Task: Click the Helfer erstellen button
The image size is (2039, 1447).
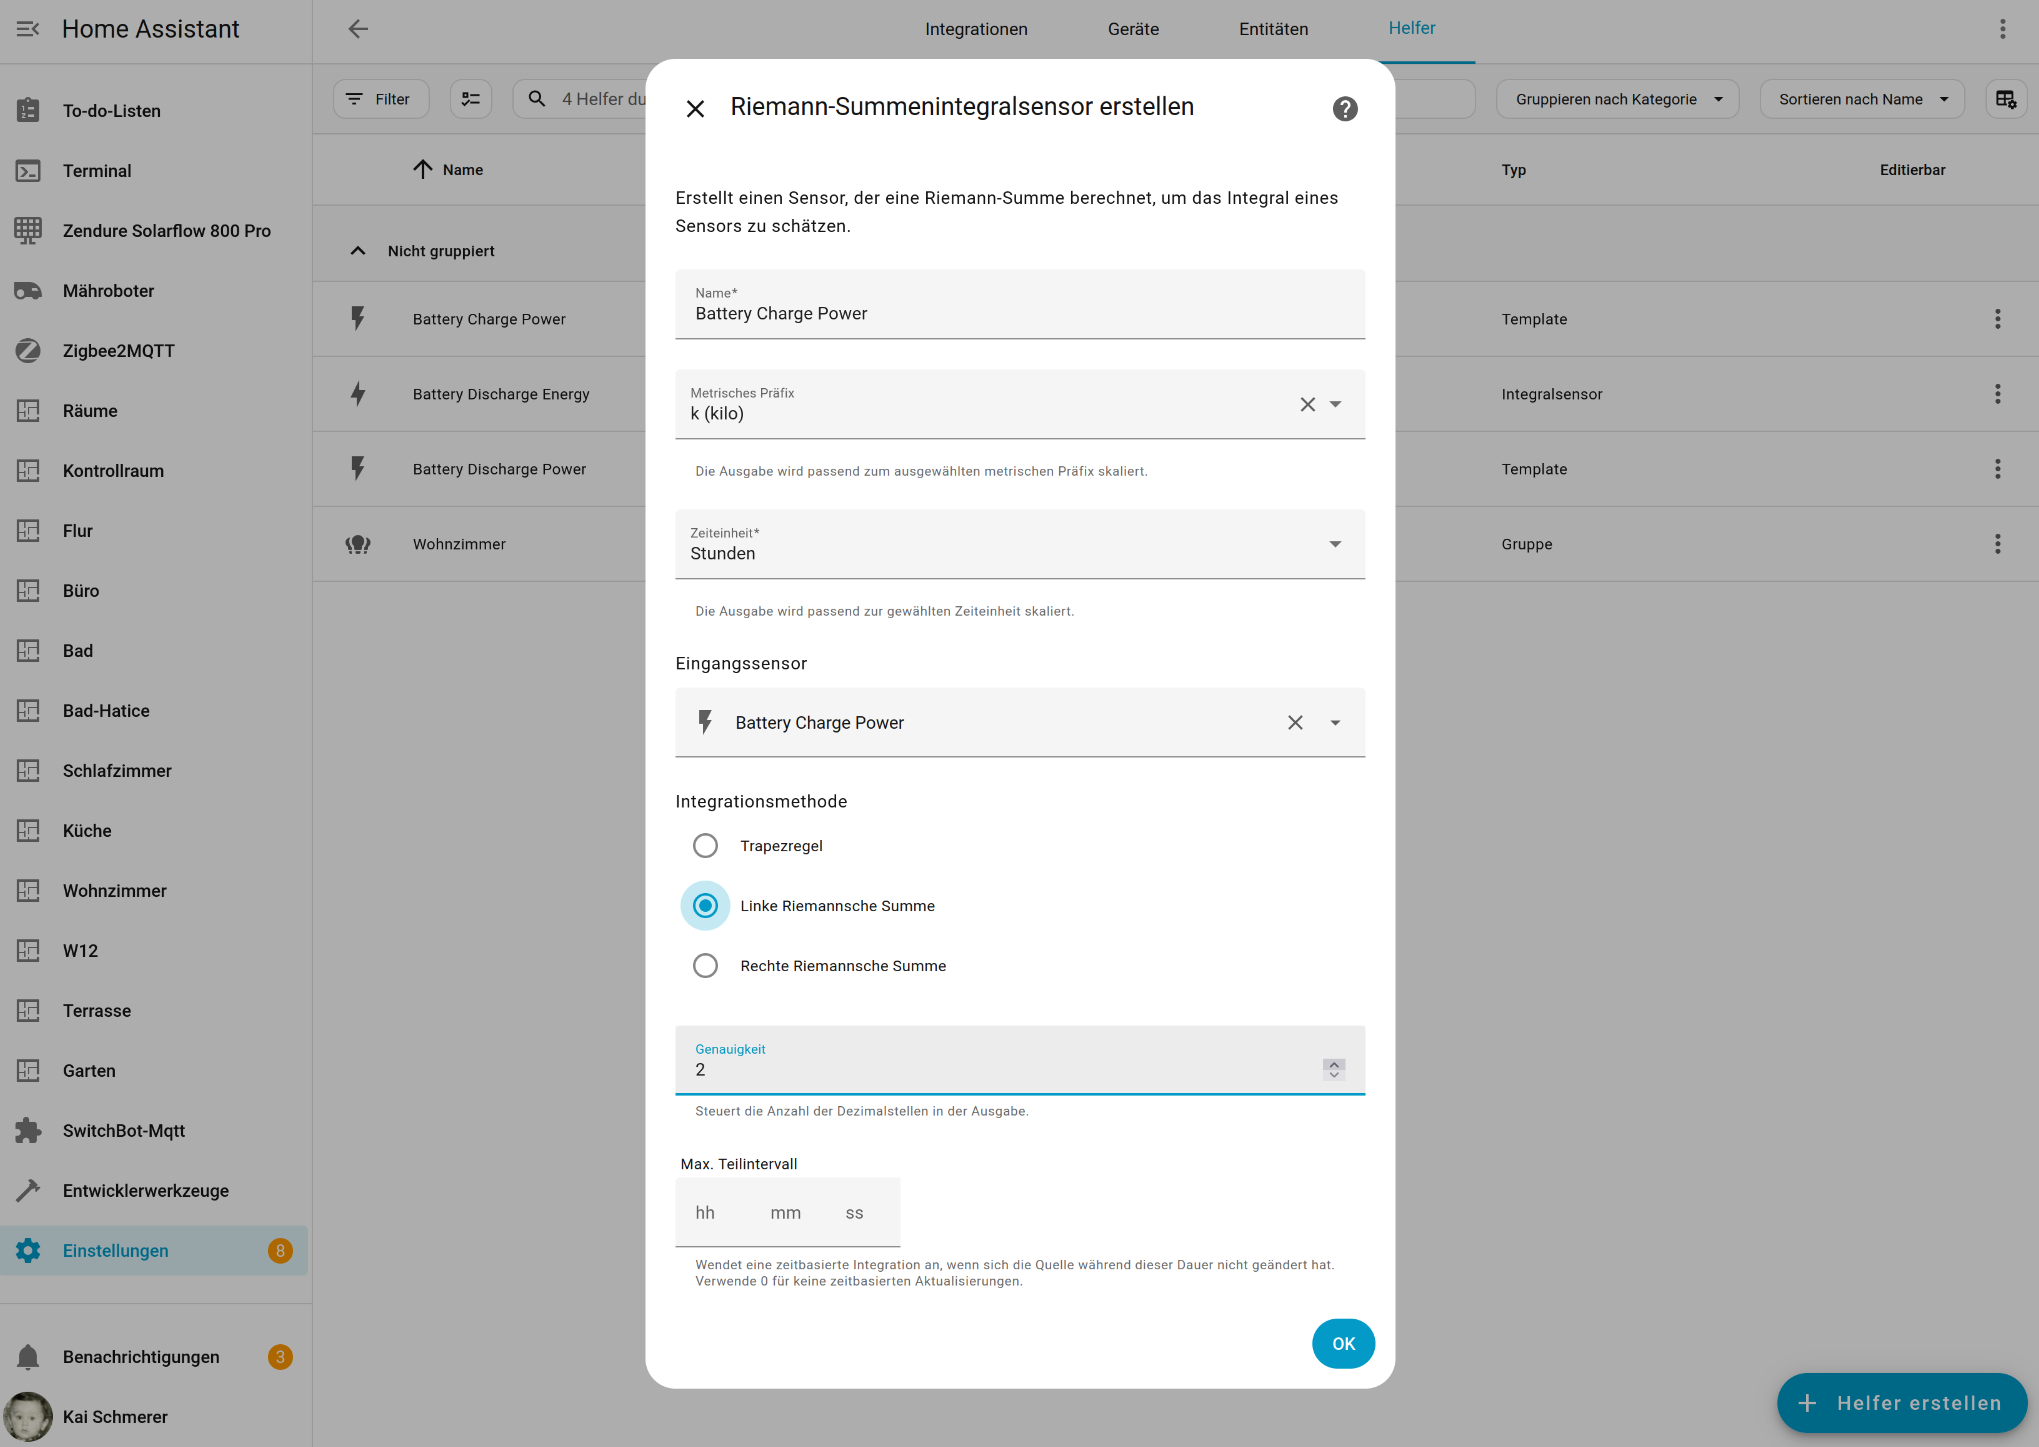Action: (x=1901, y=1403)
